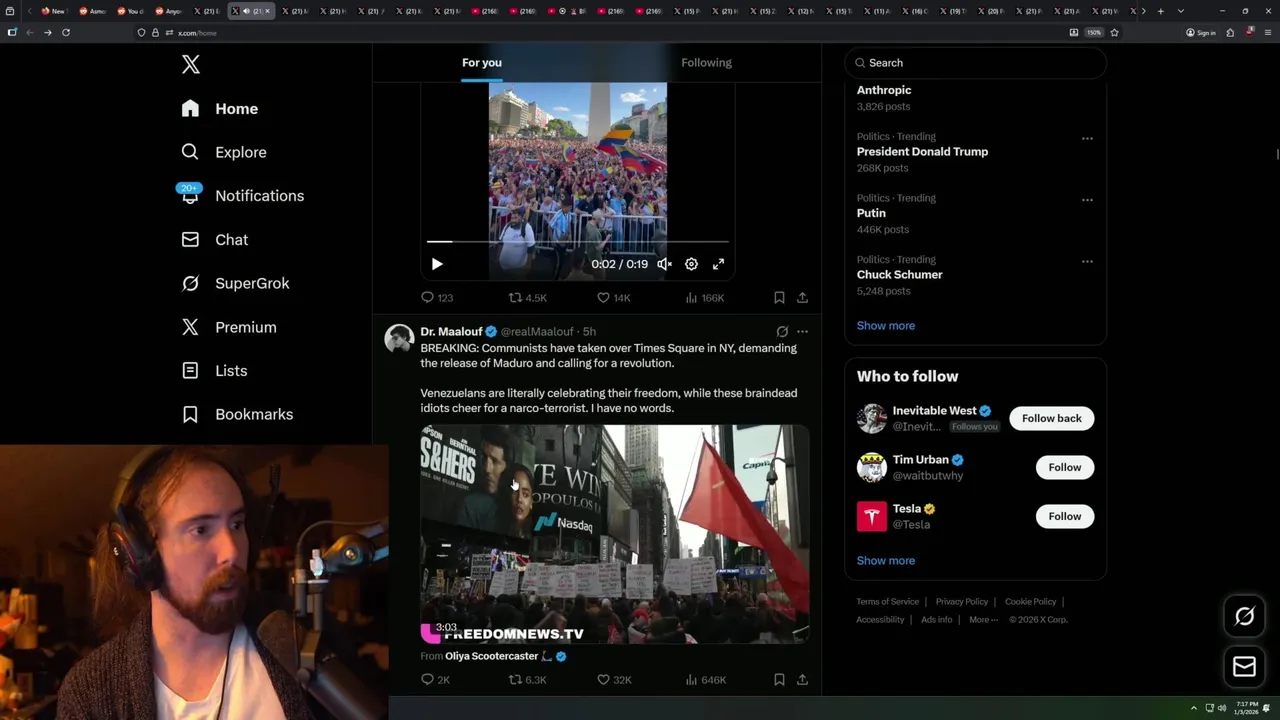Screen dimensions: 1280x720
Task: Show more accounts to follow
Action: click(x=885, y=561)
